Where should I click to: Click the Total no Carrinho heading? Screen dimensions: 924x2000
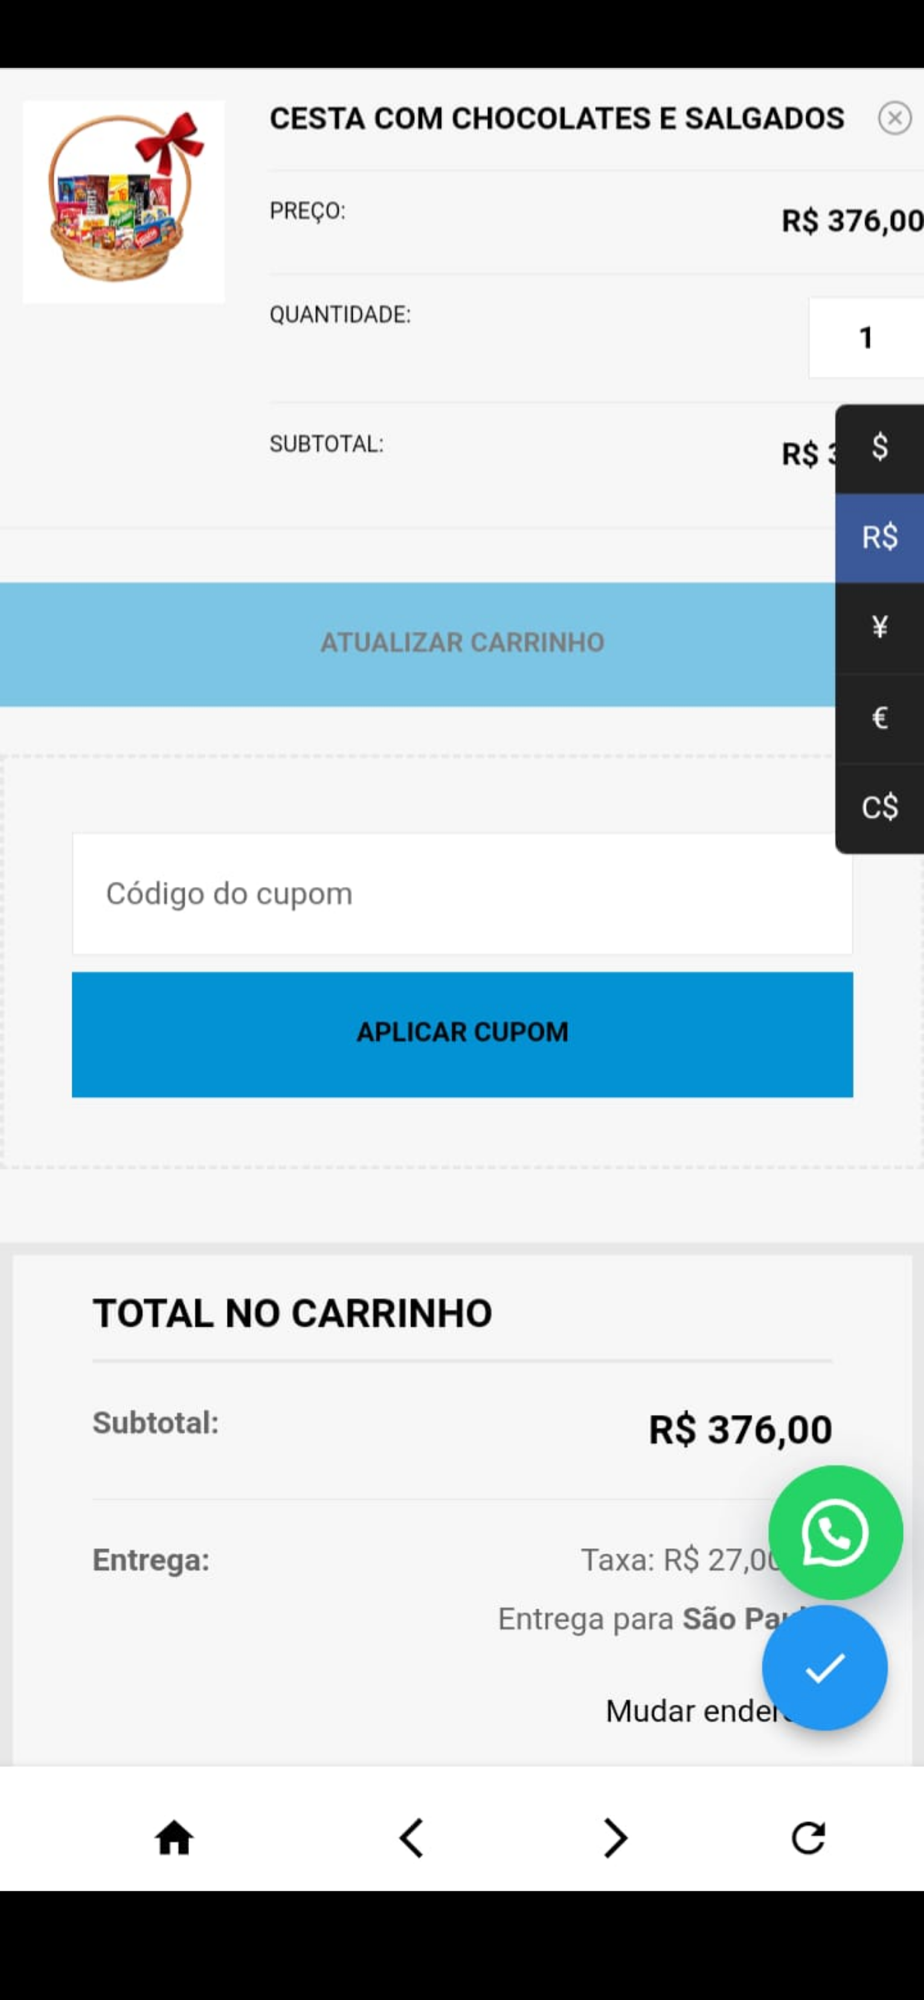pyautogui.click(x=292, y=1313)
